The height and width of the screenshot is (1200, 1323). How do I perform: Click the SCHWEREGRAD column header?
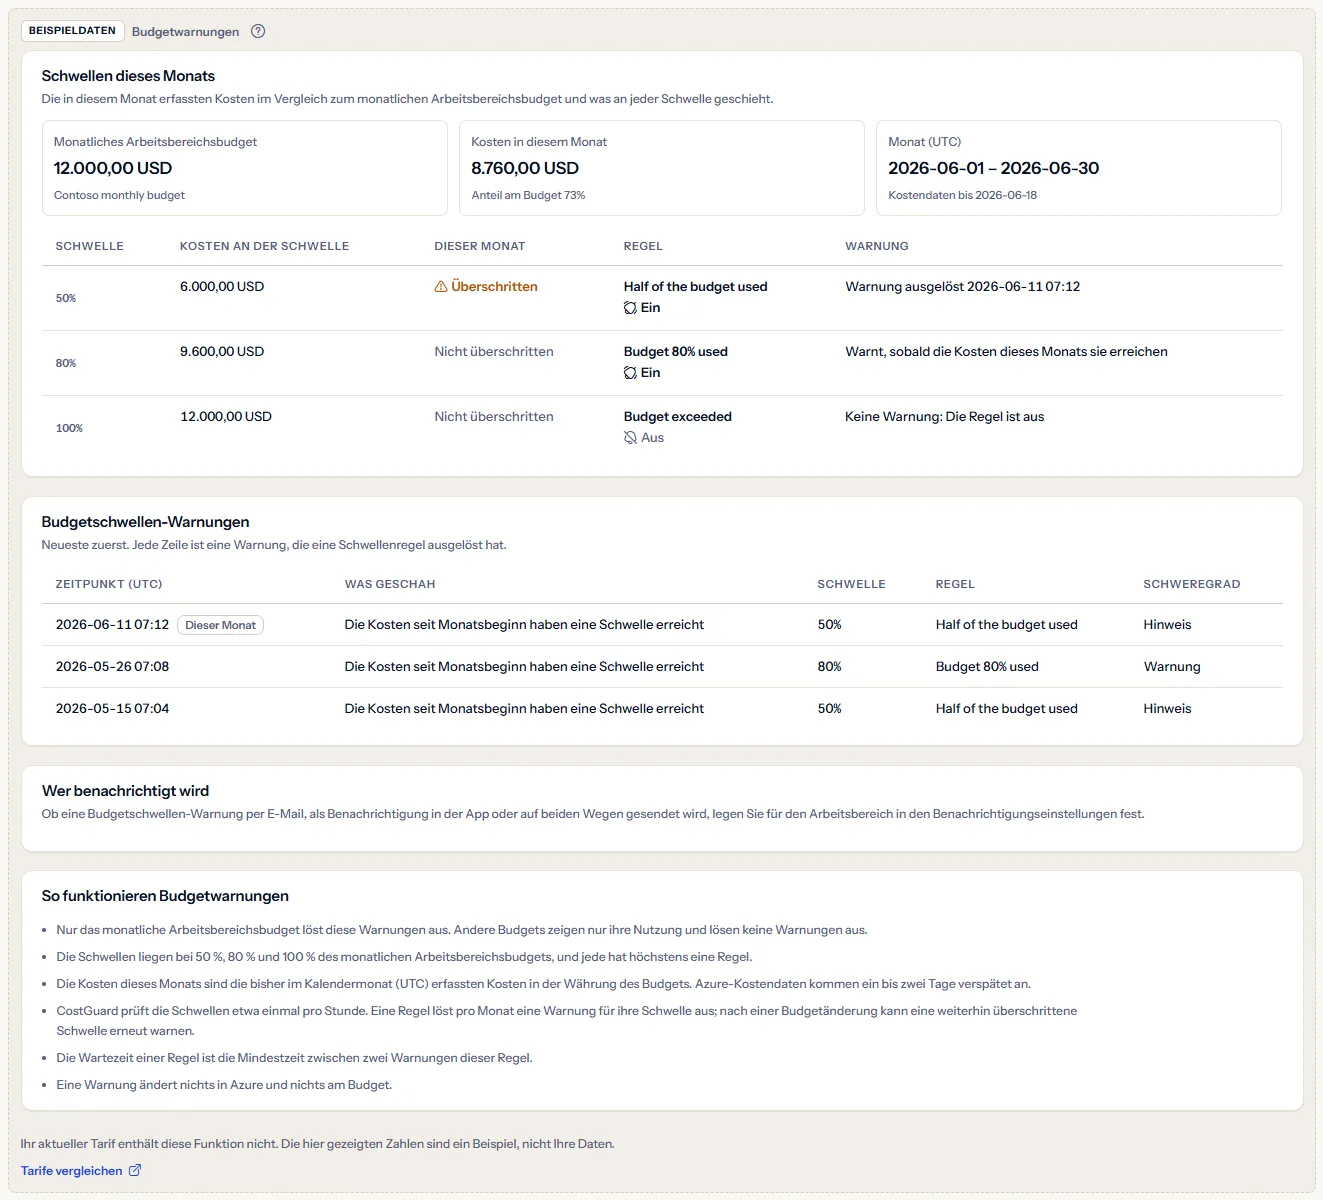[1191, 584]
